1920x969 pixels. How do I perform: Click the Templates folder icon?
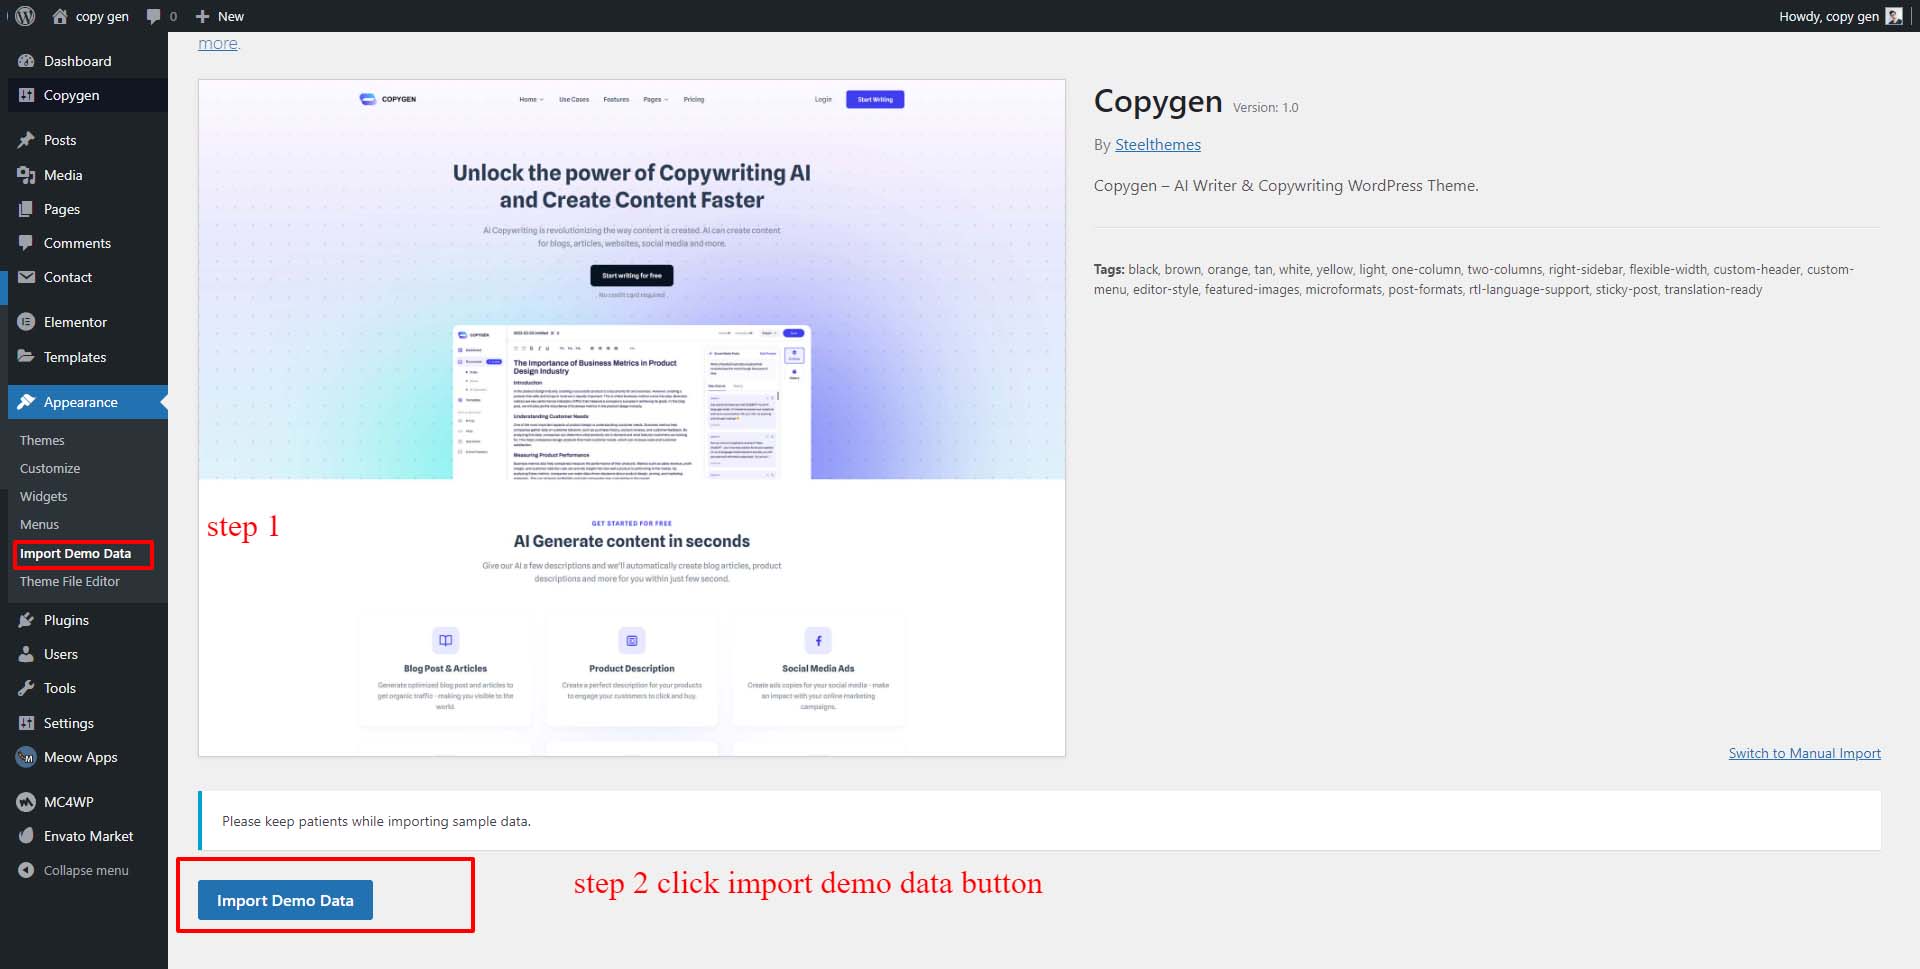(x=26, y=357)
